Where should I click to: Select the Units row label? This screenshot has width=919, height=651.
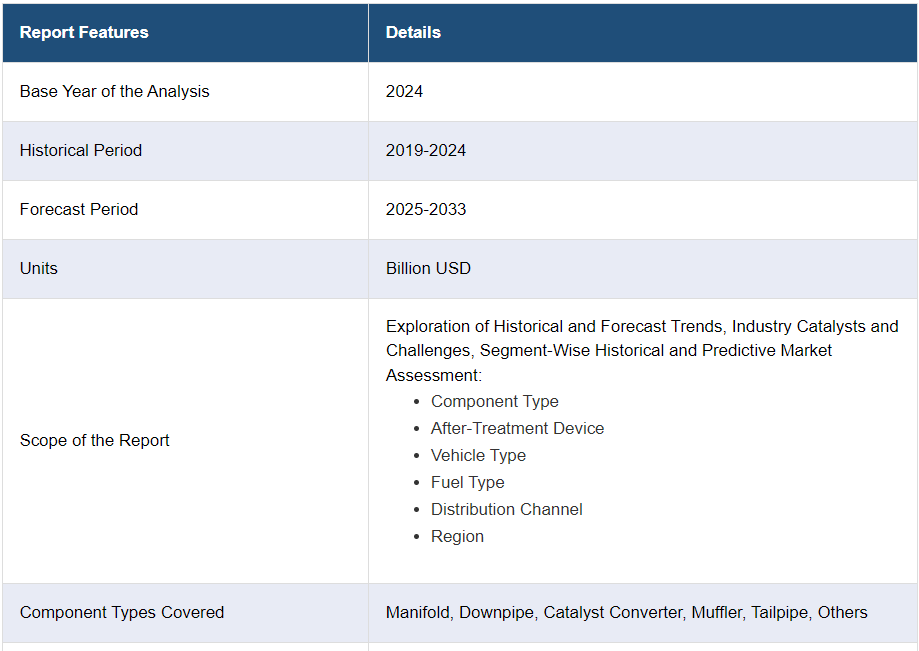[39, 268]
